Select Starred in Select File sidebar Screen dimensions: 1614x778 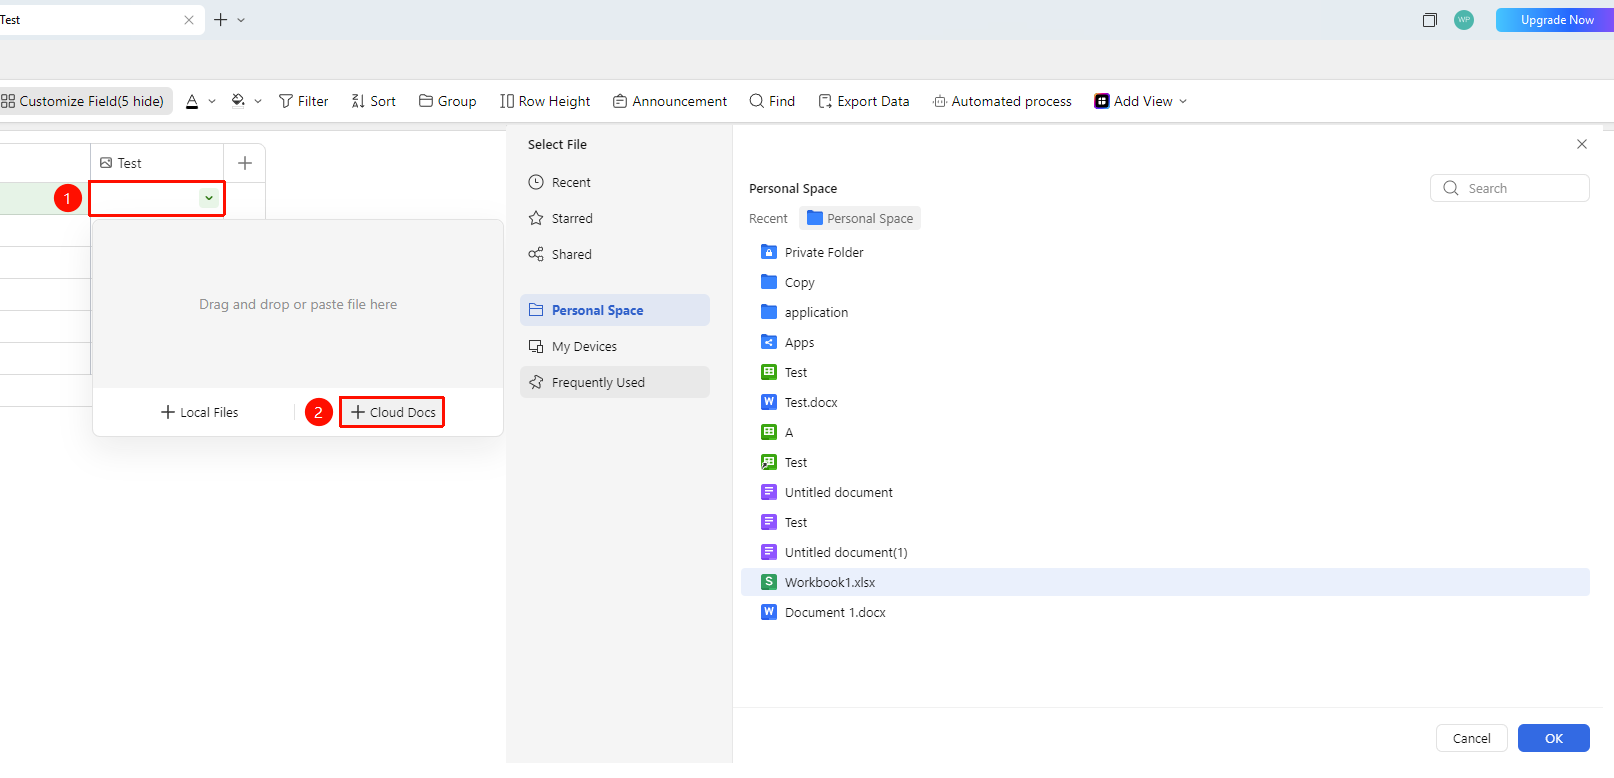(615, 218)
